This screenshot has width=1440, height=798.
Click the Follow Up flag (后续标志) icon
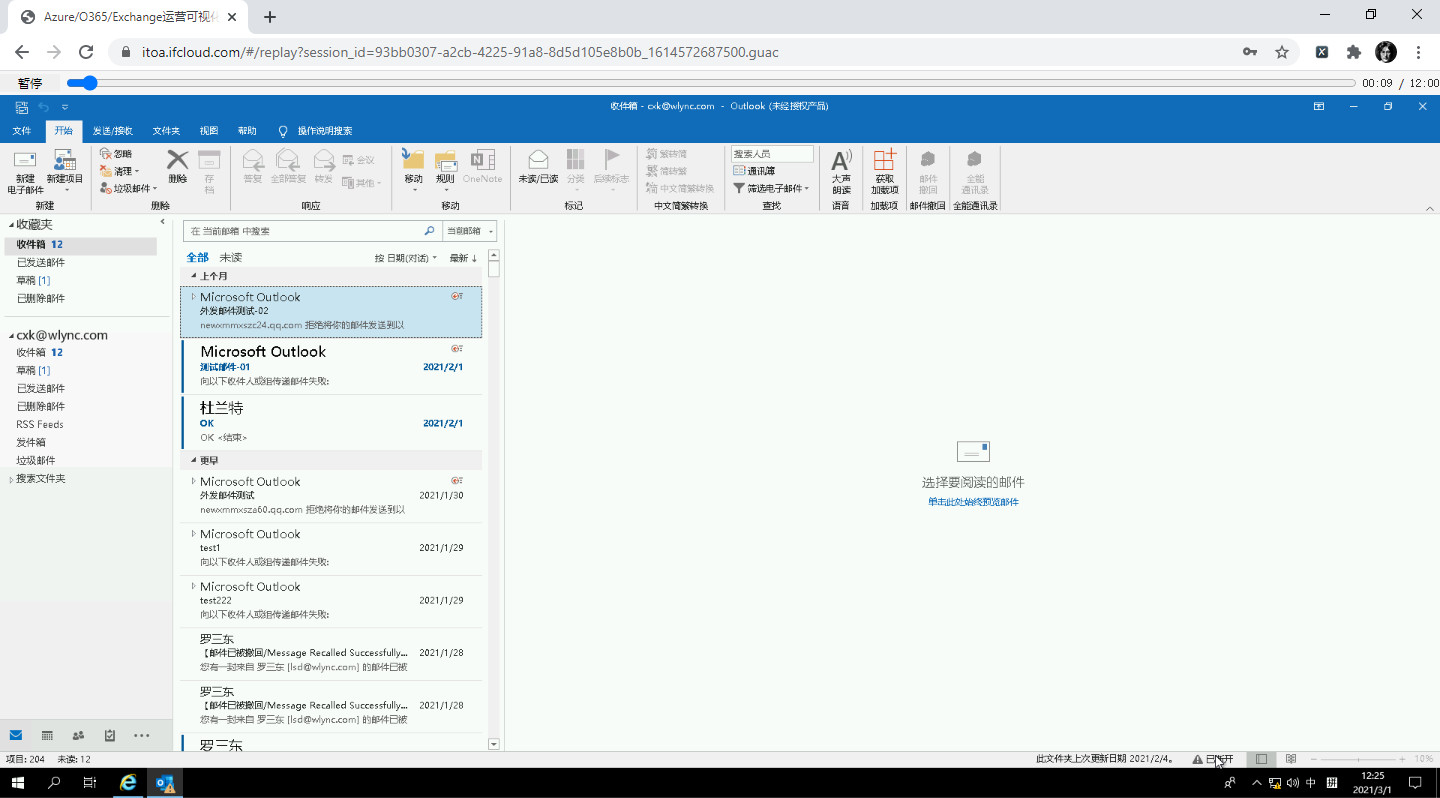tap(611, 159)
